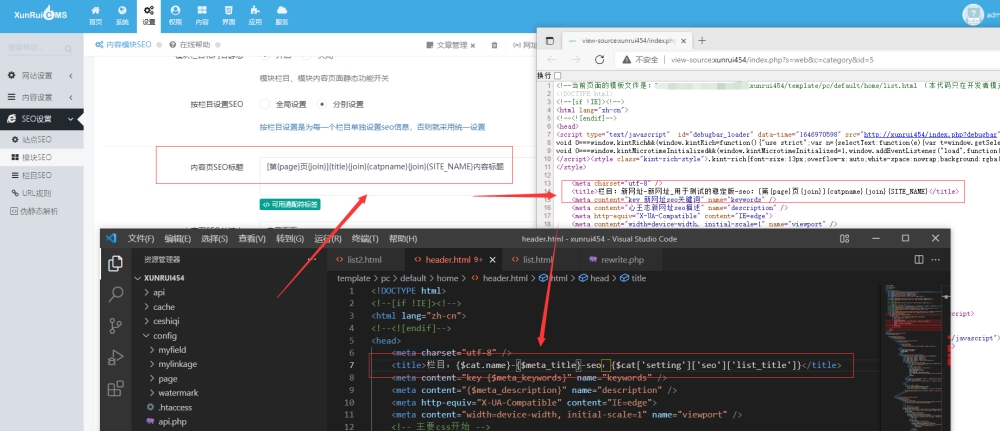Open api.php file in explorer

172,421
